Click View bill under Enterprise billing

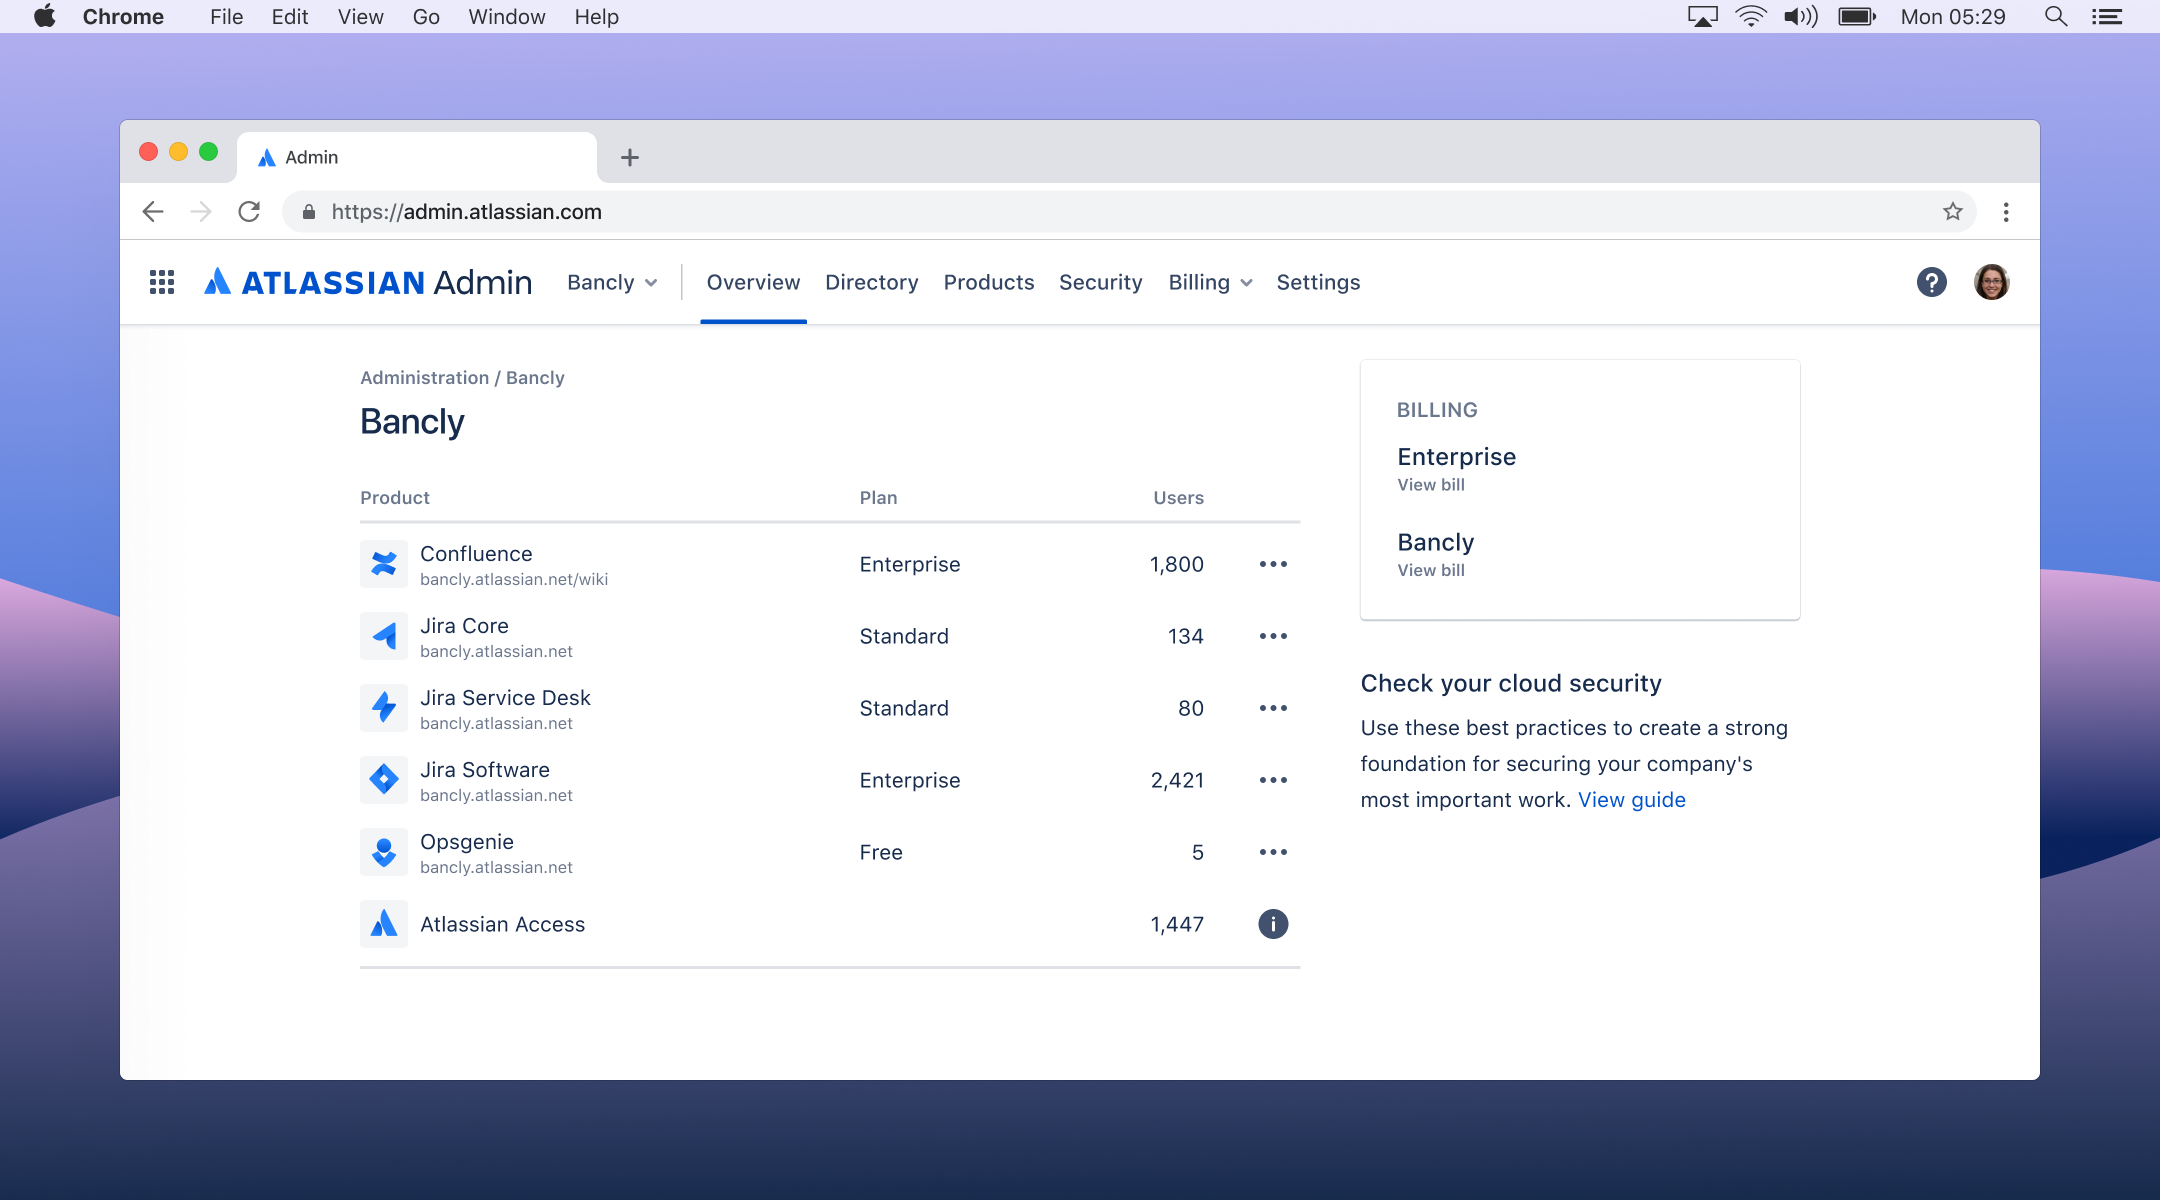tap(1428, 485)
